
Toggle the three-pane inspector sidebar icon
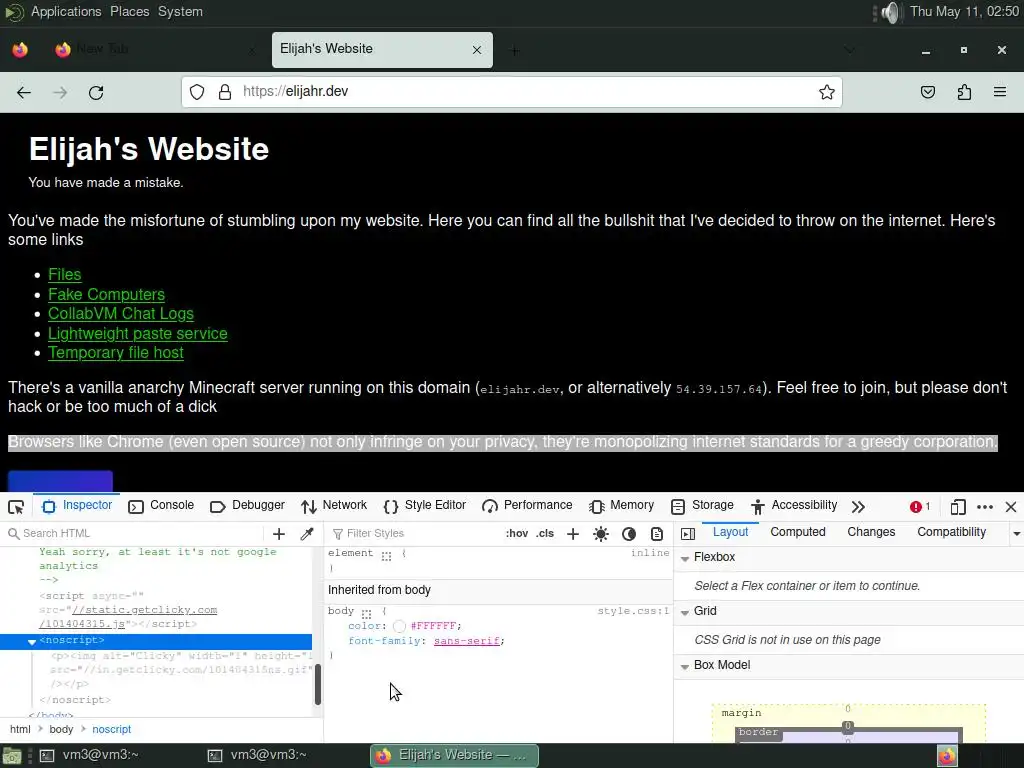pyautogui.click(x=688, y=534)
